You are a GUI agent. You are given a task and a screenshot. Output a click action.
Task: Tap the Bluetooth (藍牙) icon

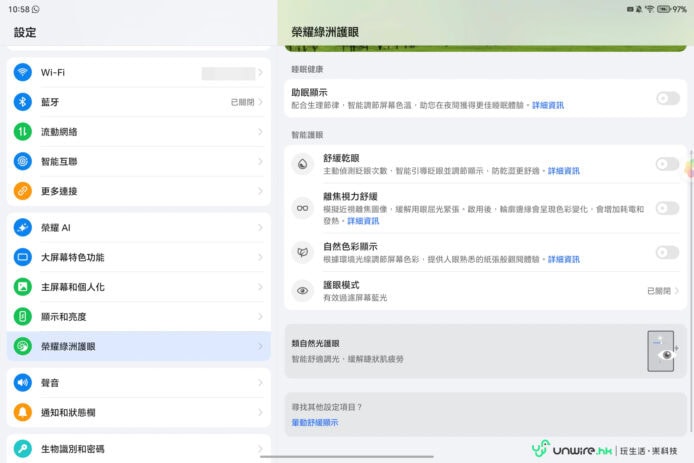[x=22, y=102]
